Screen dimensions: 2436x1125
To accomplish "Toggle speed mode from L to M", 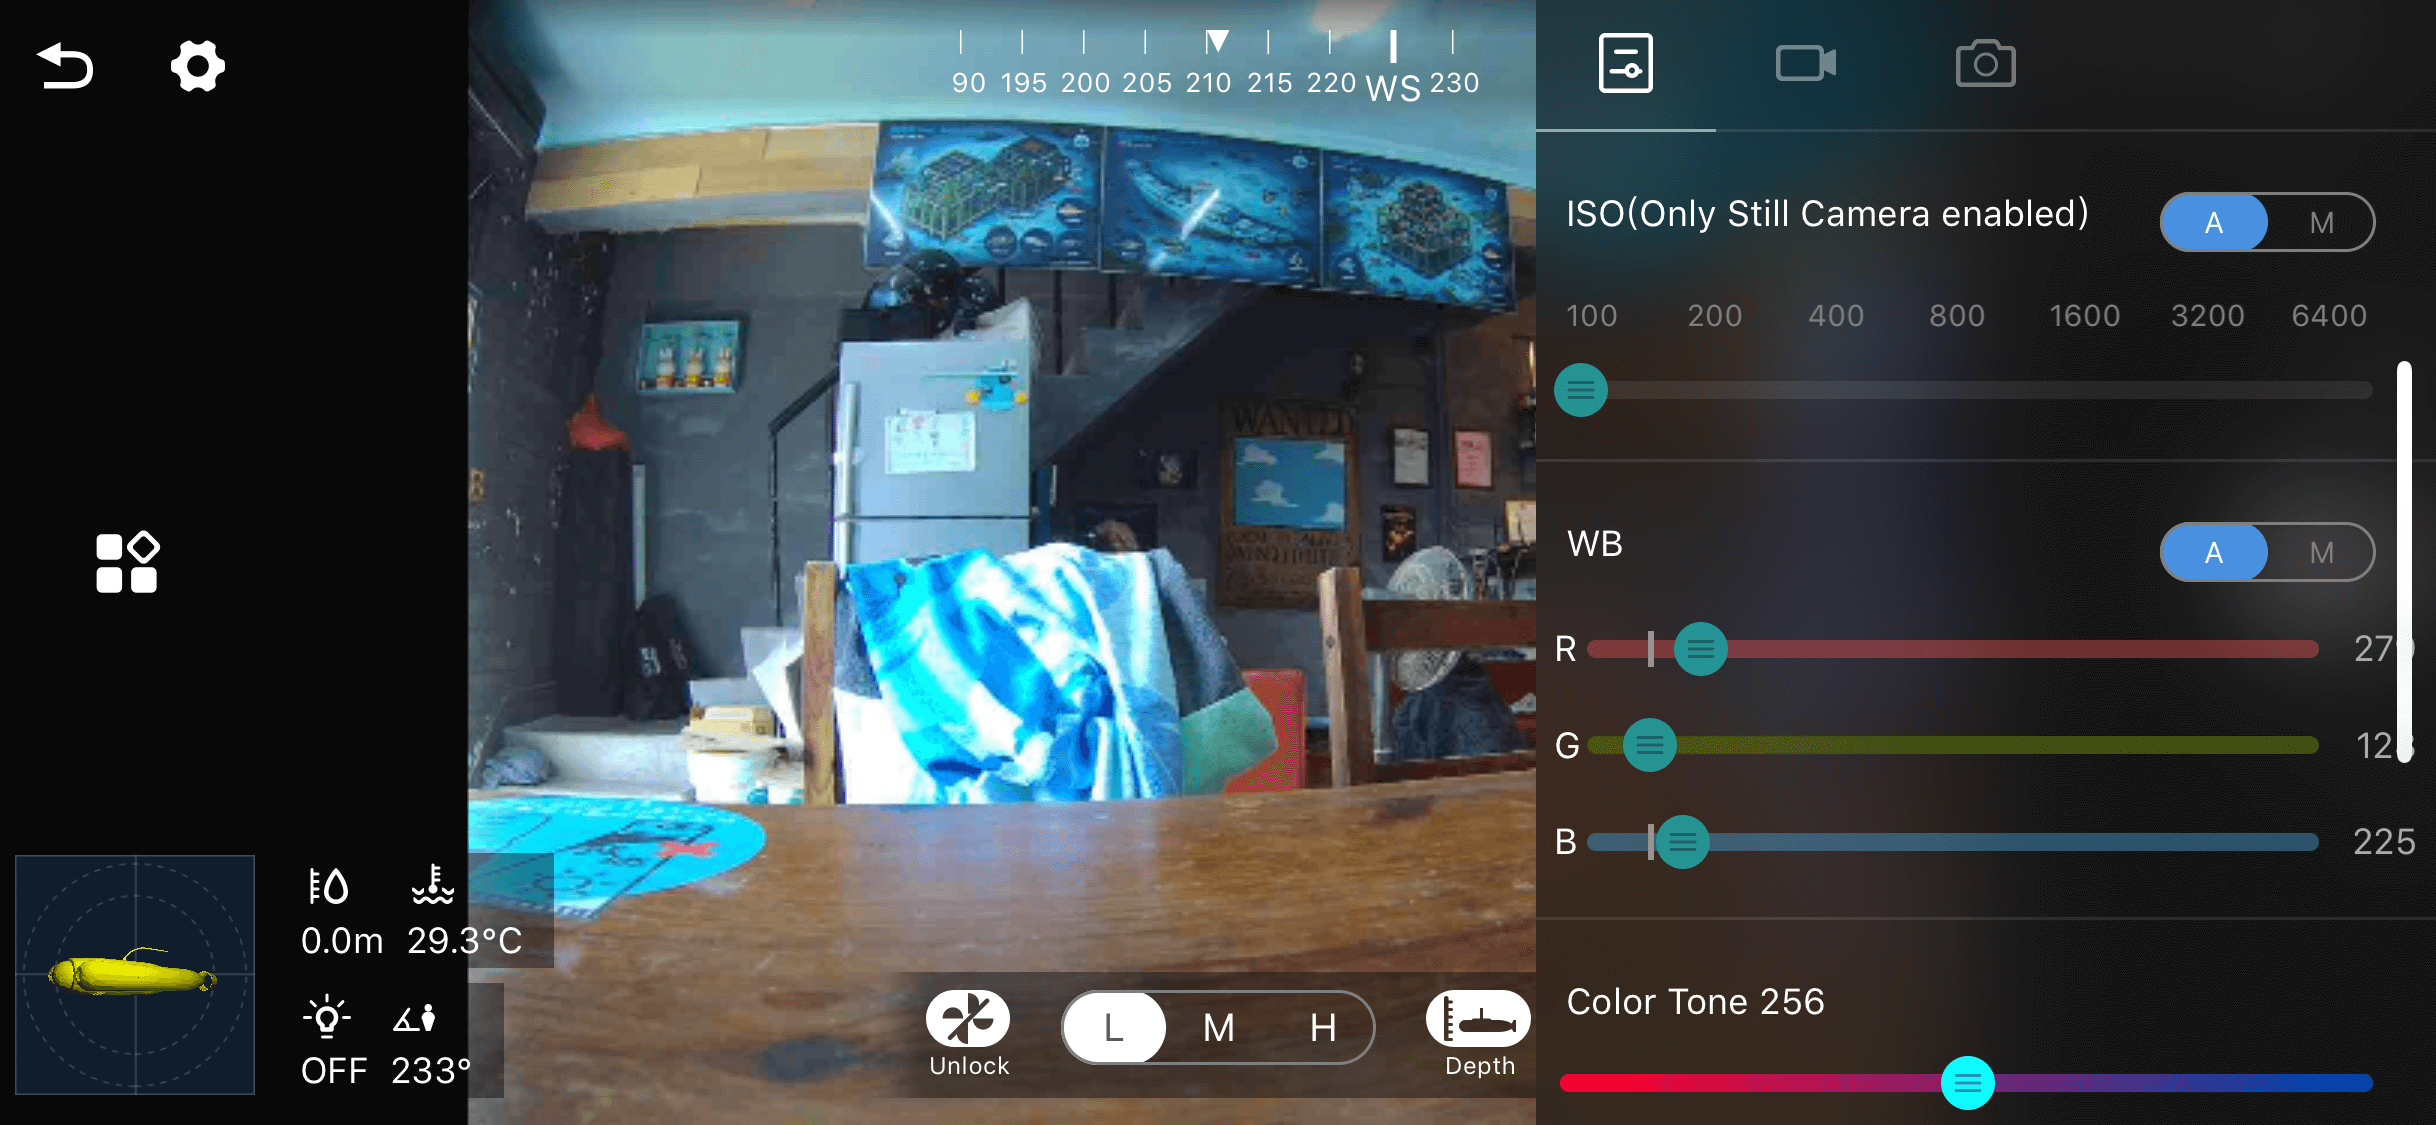I will (1215, 1024).
